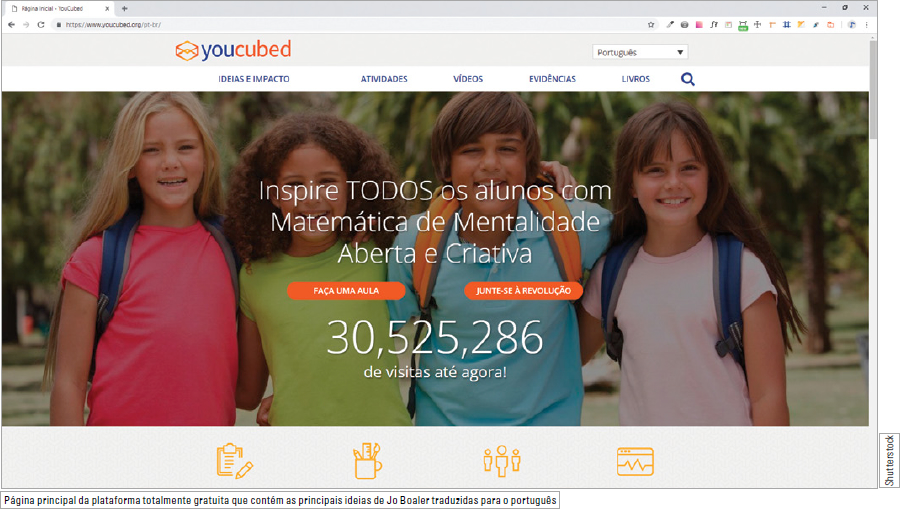
Task: Open the Português language dropdown
Action: pyautogui.click(x=640, y=52)
